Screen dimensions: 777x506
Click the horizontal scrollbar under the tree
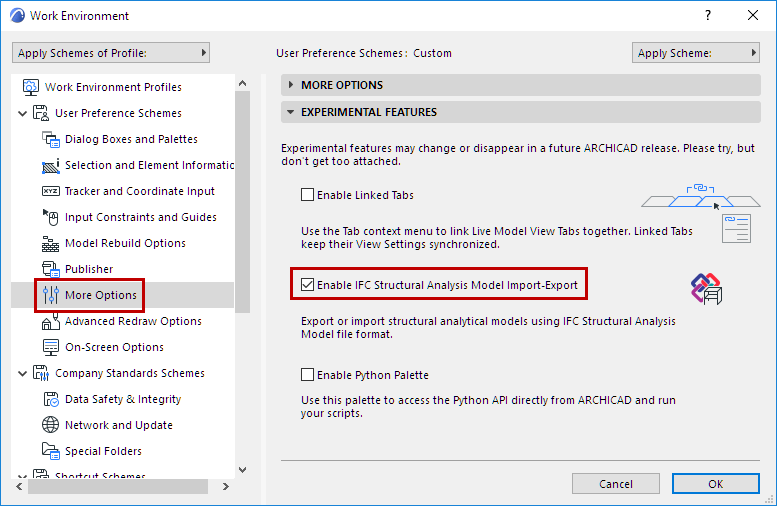[120, 485]
